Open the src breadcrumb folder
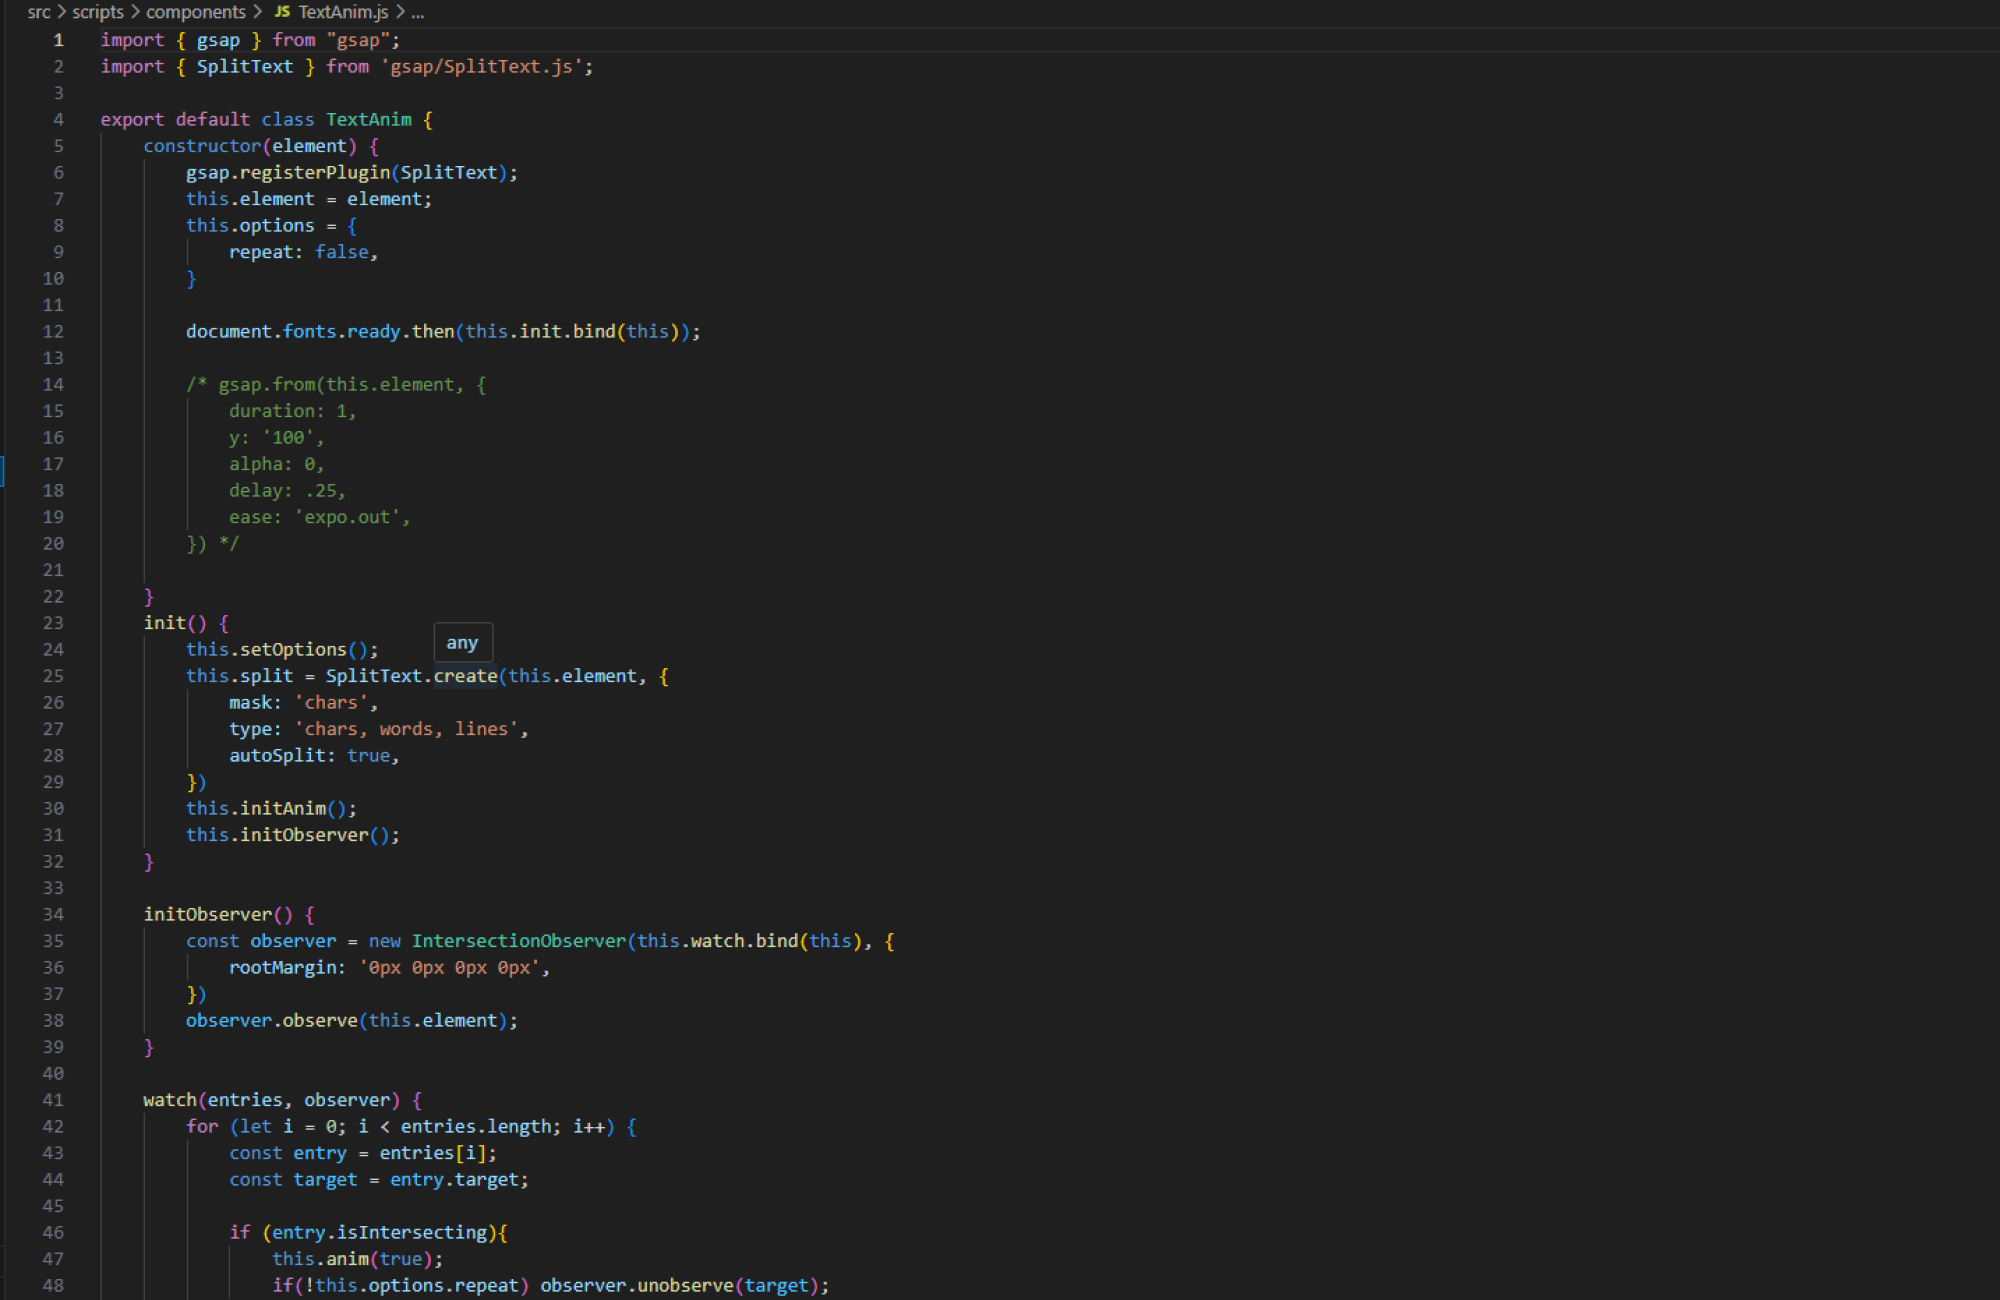Viewport: 2000px width, 1300px height. coord(38,12)
